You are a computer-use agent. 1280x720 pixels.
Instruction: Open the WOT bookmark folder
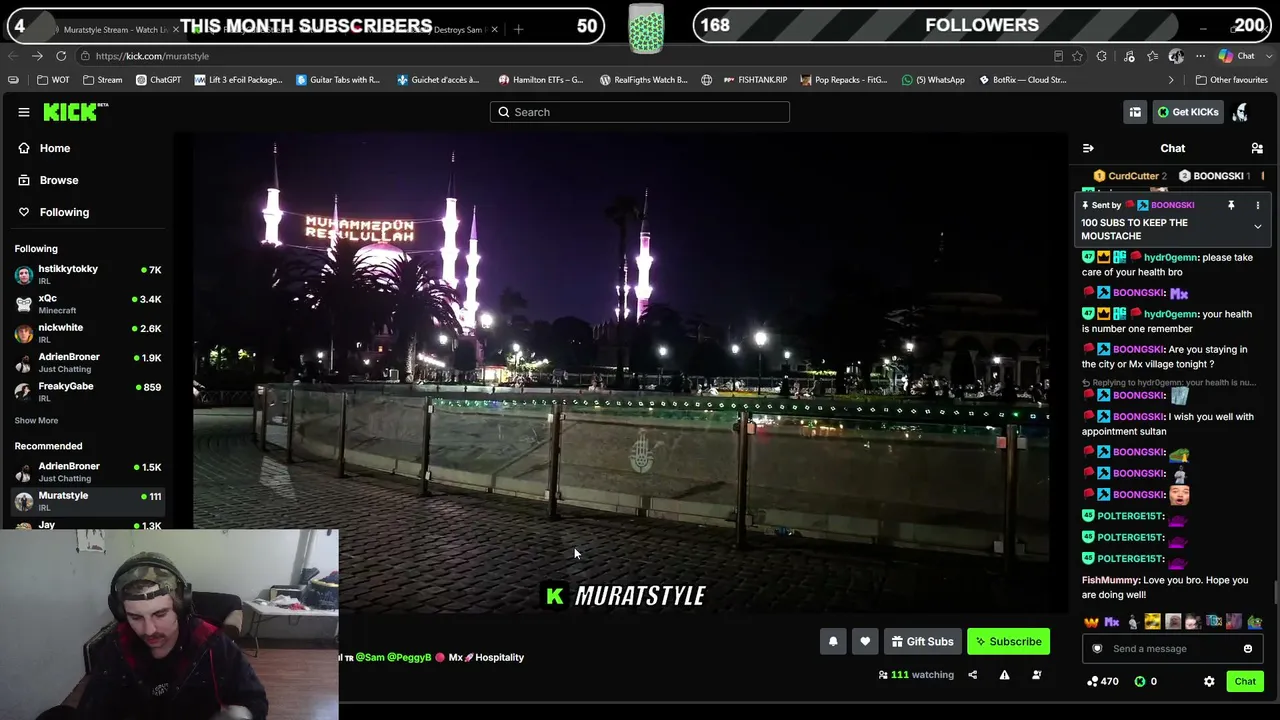pyautogui.click(x=53, y=80)
